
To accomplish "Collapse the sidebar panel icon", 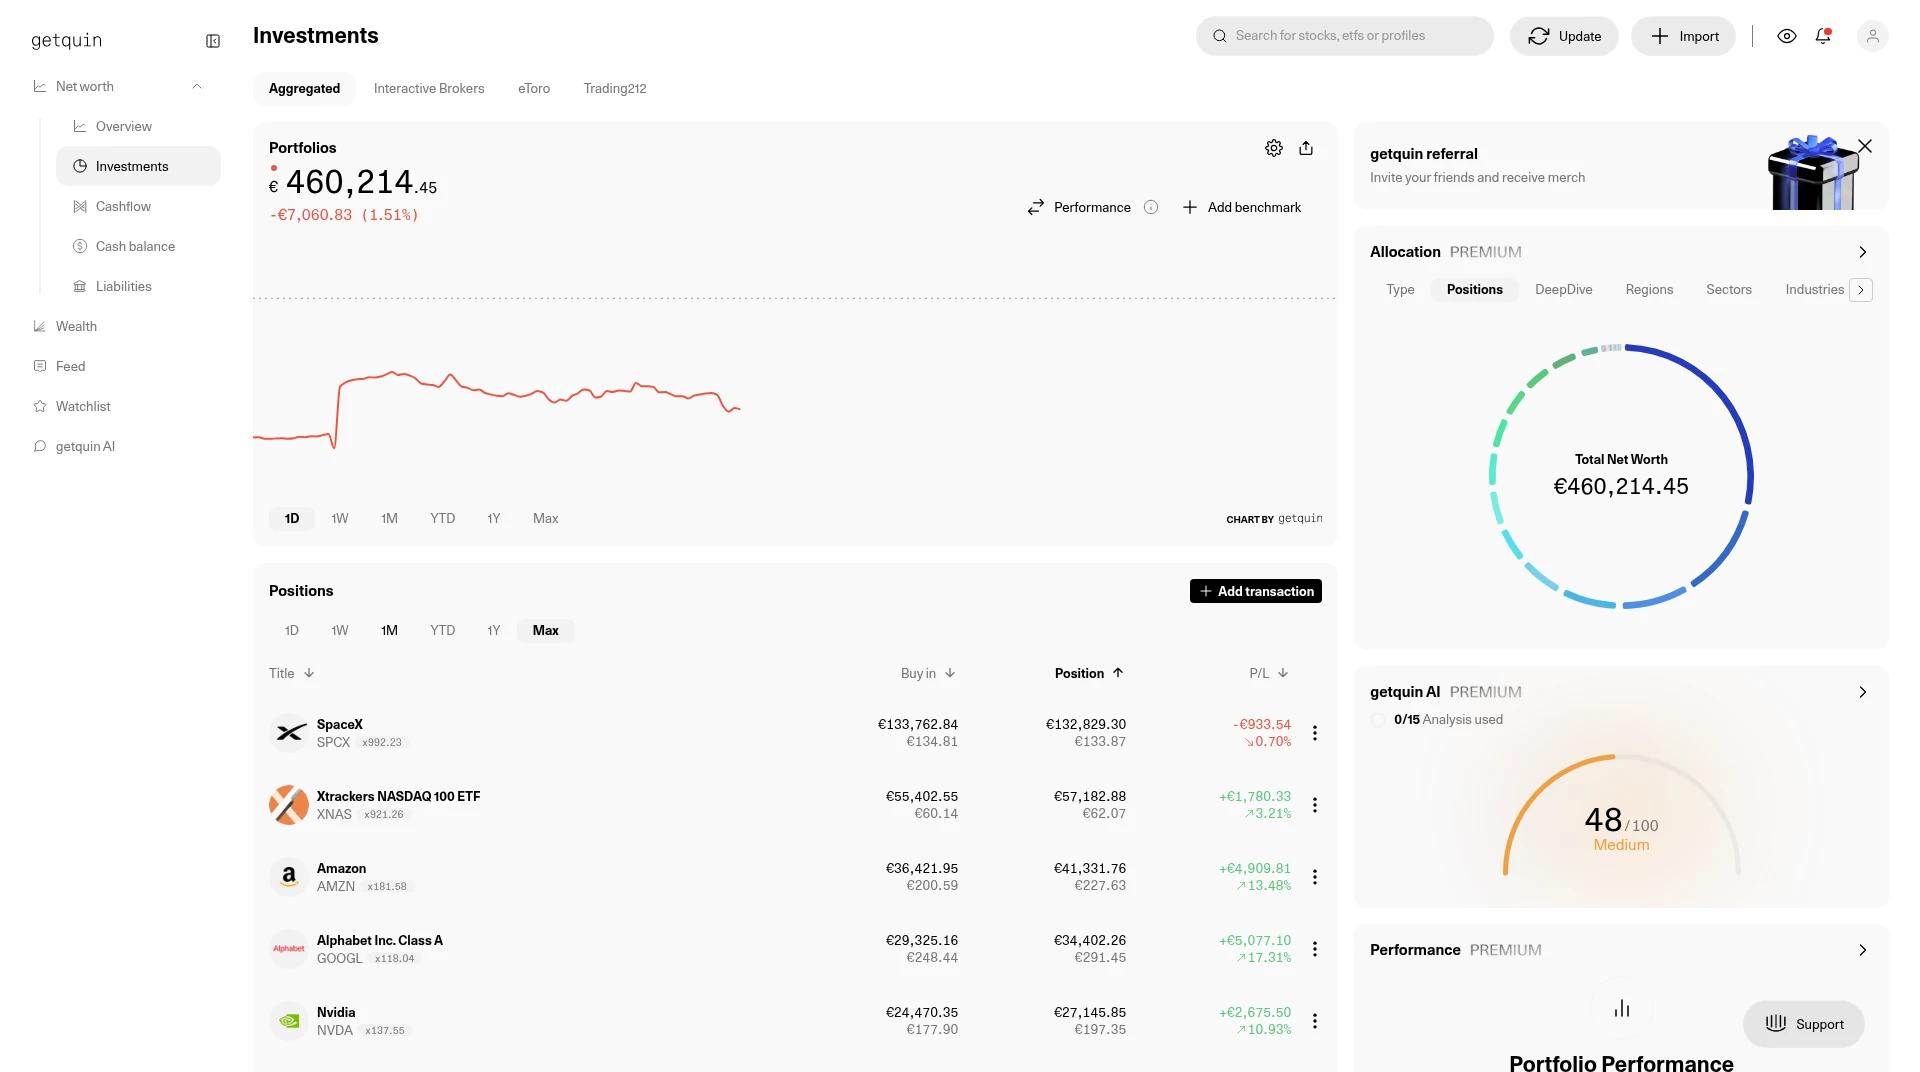I will (x=213, y=41).
